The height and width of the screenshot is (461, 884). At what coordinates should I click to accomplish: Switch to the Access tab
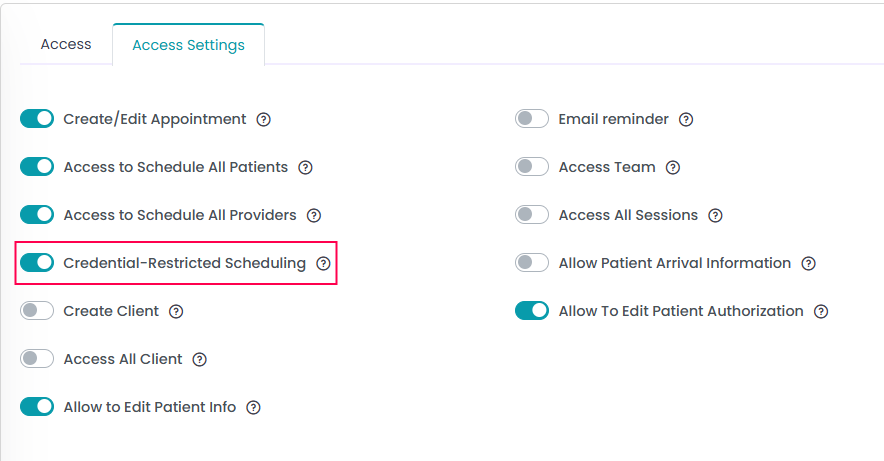66,44
